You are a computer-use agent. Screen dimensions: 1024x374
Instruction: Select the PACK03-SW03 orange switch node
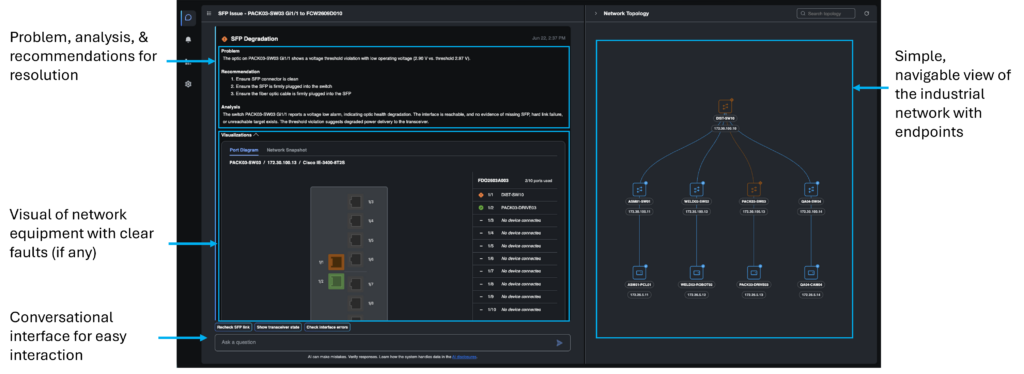pyautogui.click(x=753, y=189)
